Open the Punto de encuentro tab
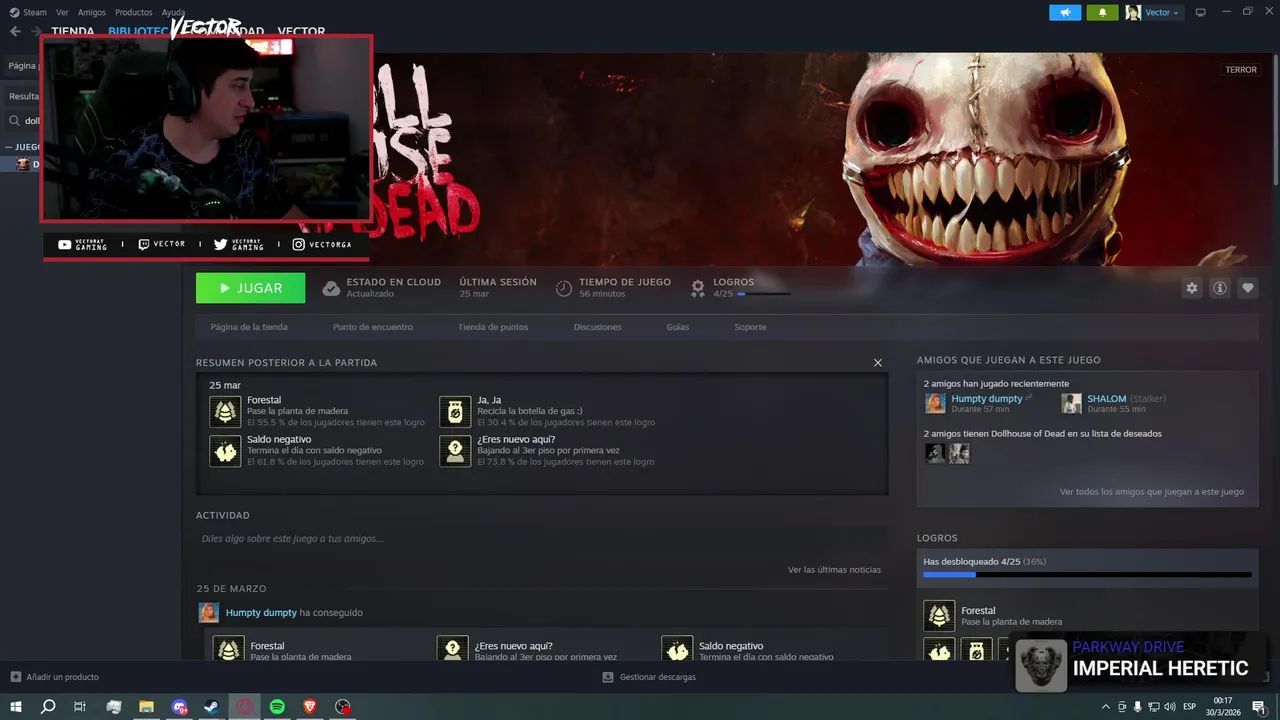 tap(373, 327)
